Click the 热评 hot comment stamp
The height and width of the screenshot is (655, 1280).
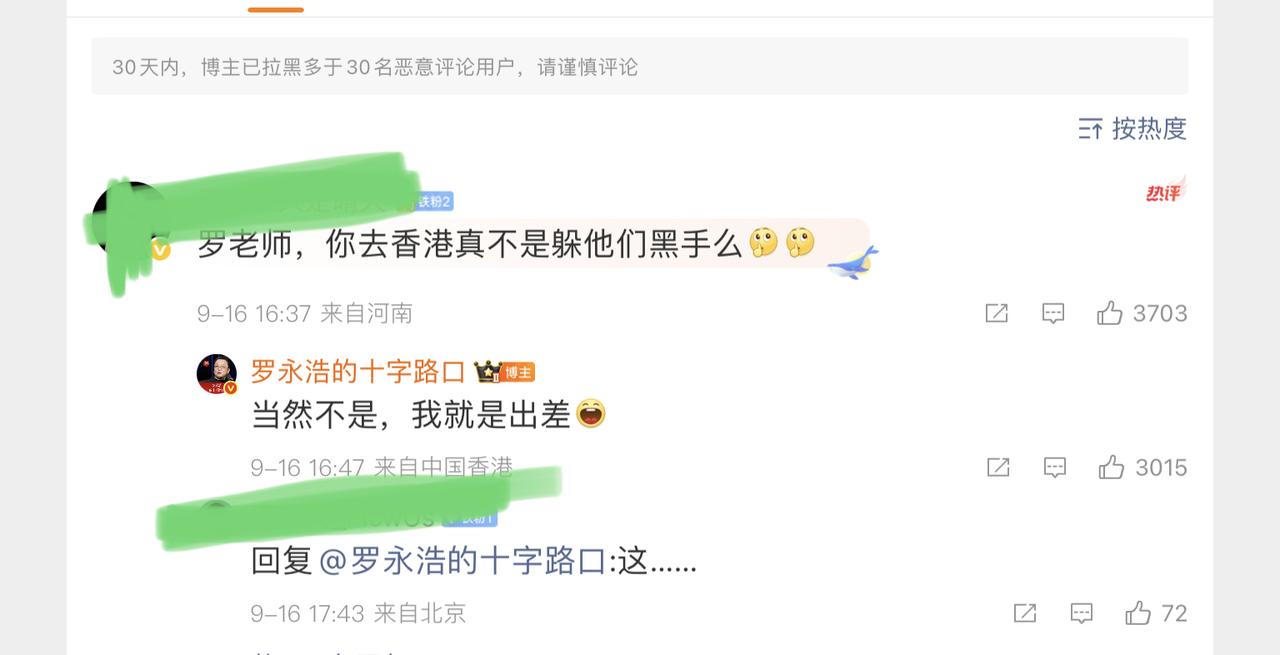1165,192
